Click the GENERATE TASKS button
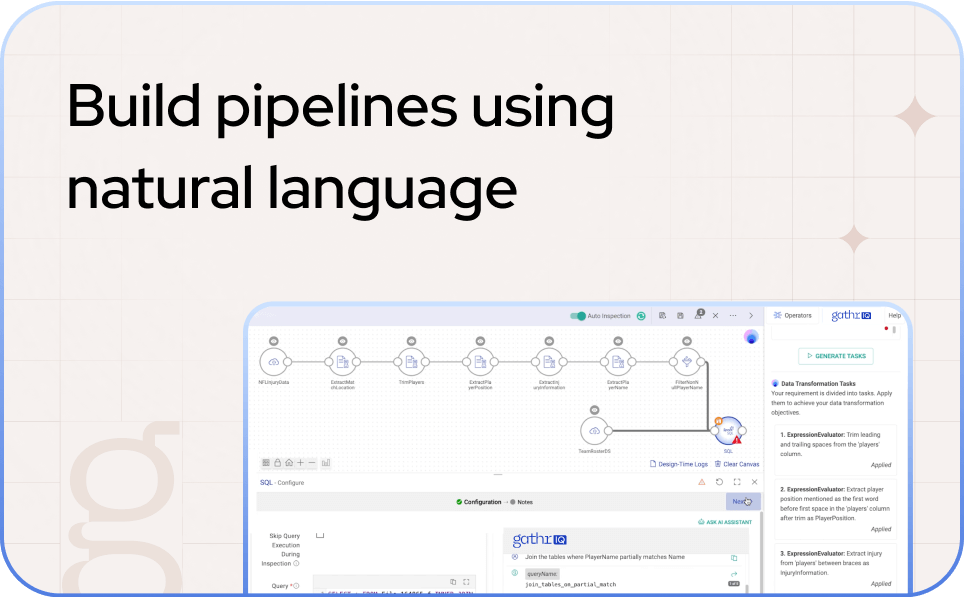This screenshot has width=964, height=597. pos(836,356)
